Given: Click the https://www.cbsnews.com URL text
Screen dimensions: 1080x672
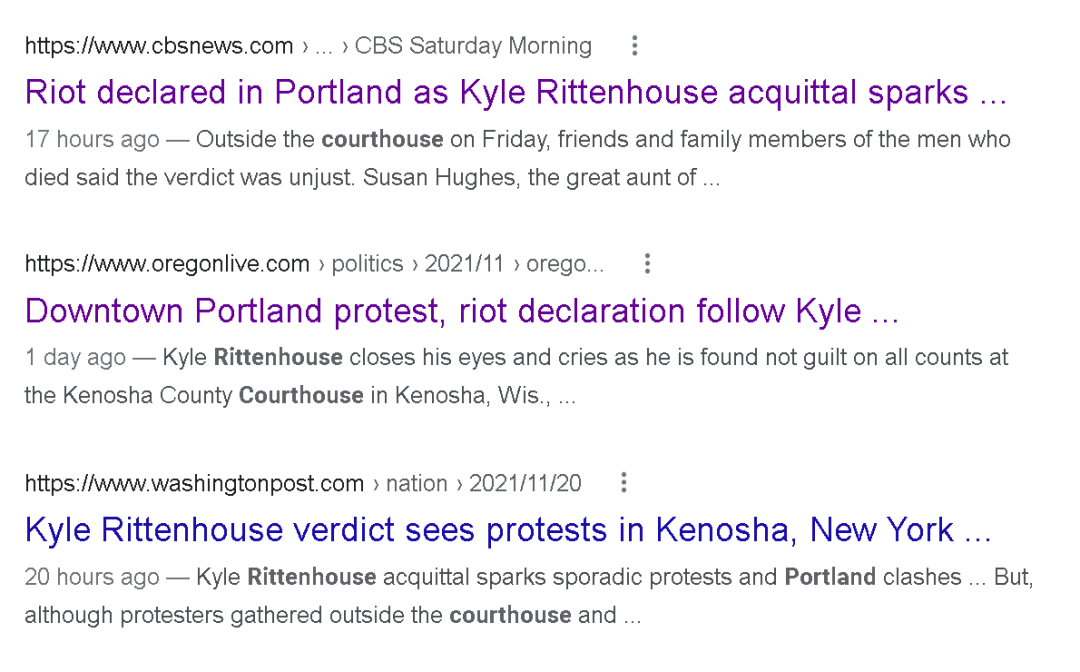Looking at the screenshot, I should (x=159, y=46).
